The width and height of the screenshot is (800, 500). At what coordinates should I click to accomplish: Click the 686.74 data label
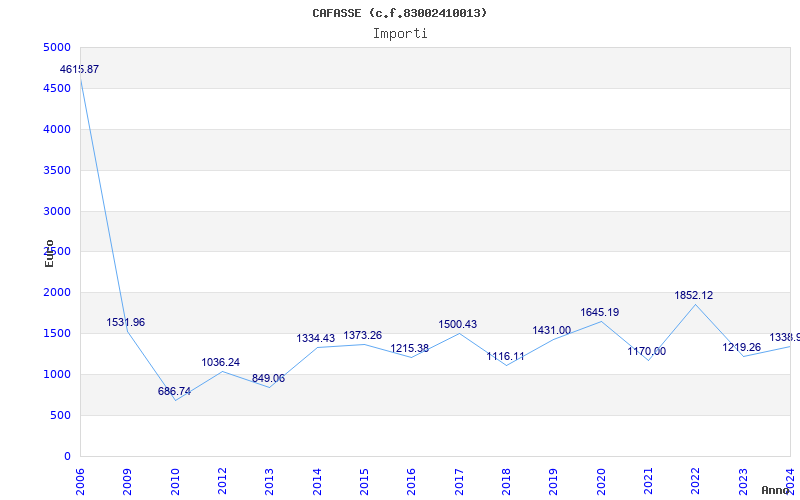[x=174, y=391]
